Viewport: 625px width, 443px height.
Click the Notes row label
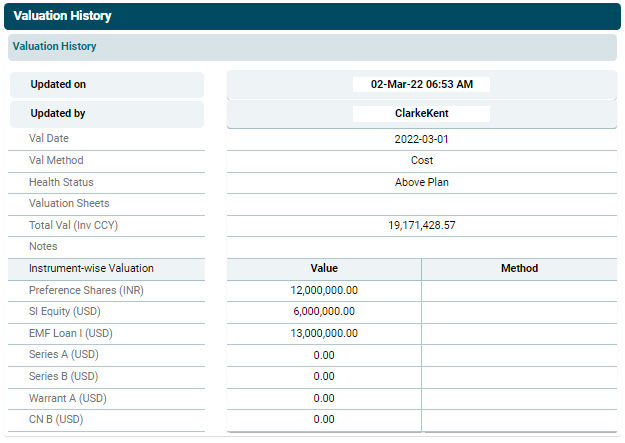coord(43,246)
